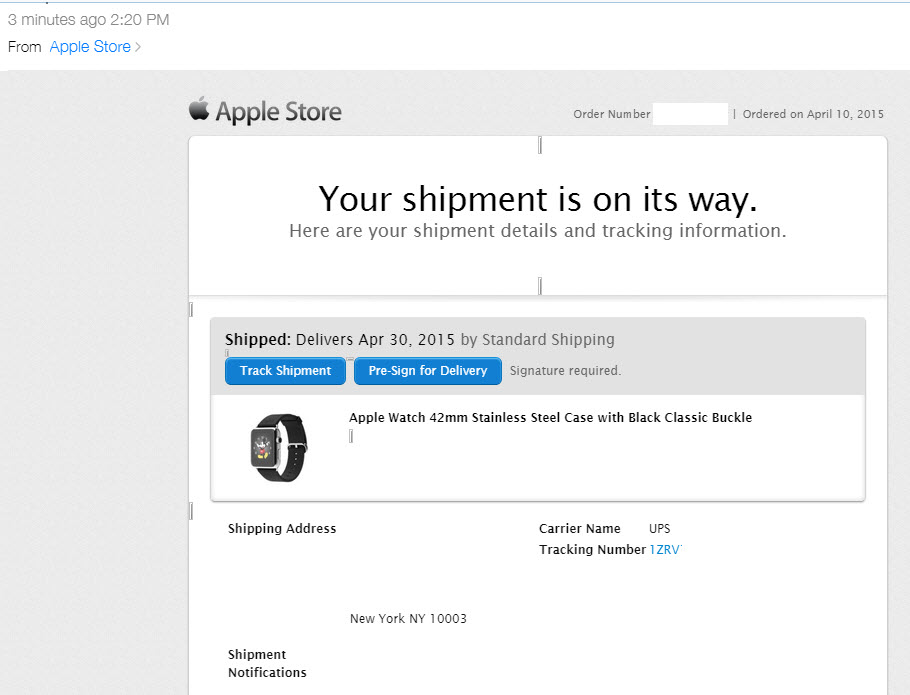The height and width of the screenshot is (695, 910).
Task: Click the 'UPS' carrier value
Action: pyautogui.click(x=659, y=529)
